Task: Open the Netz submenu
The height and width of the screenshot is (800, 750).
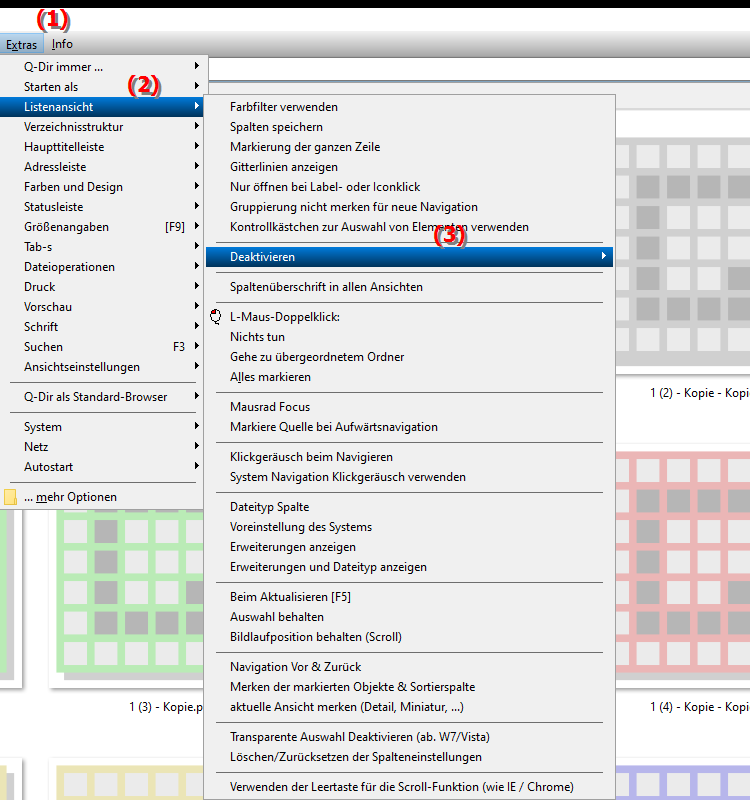Action: [x=102, y=447]
